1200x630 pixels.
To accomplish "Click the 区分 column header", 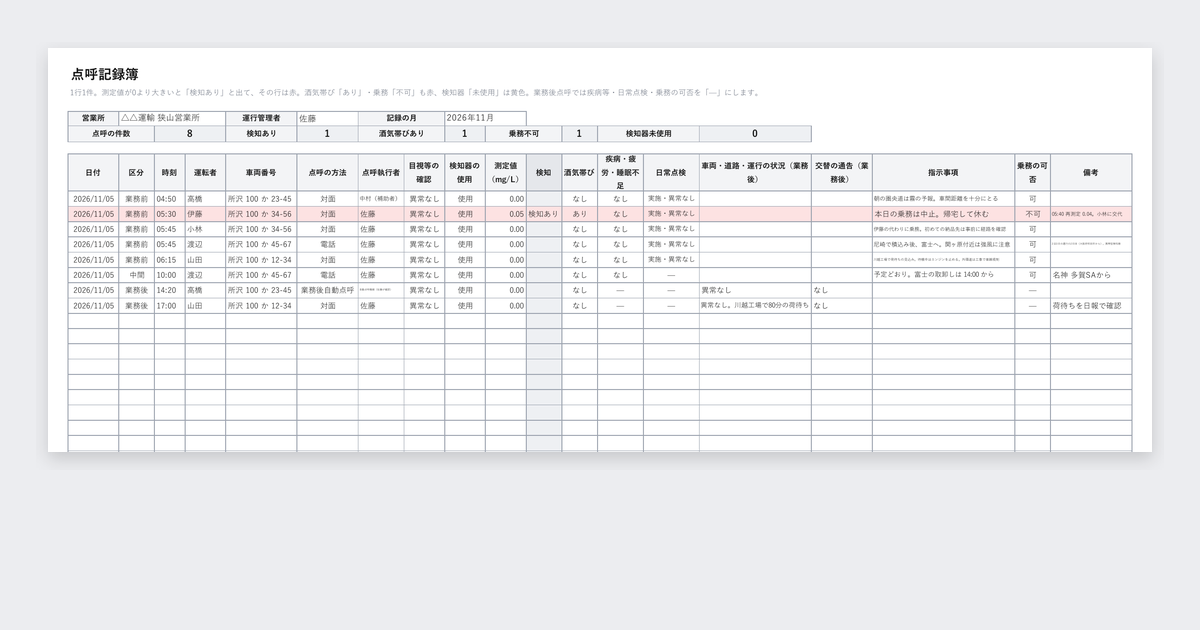I will pyautogui.click(x=136, y=172).
